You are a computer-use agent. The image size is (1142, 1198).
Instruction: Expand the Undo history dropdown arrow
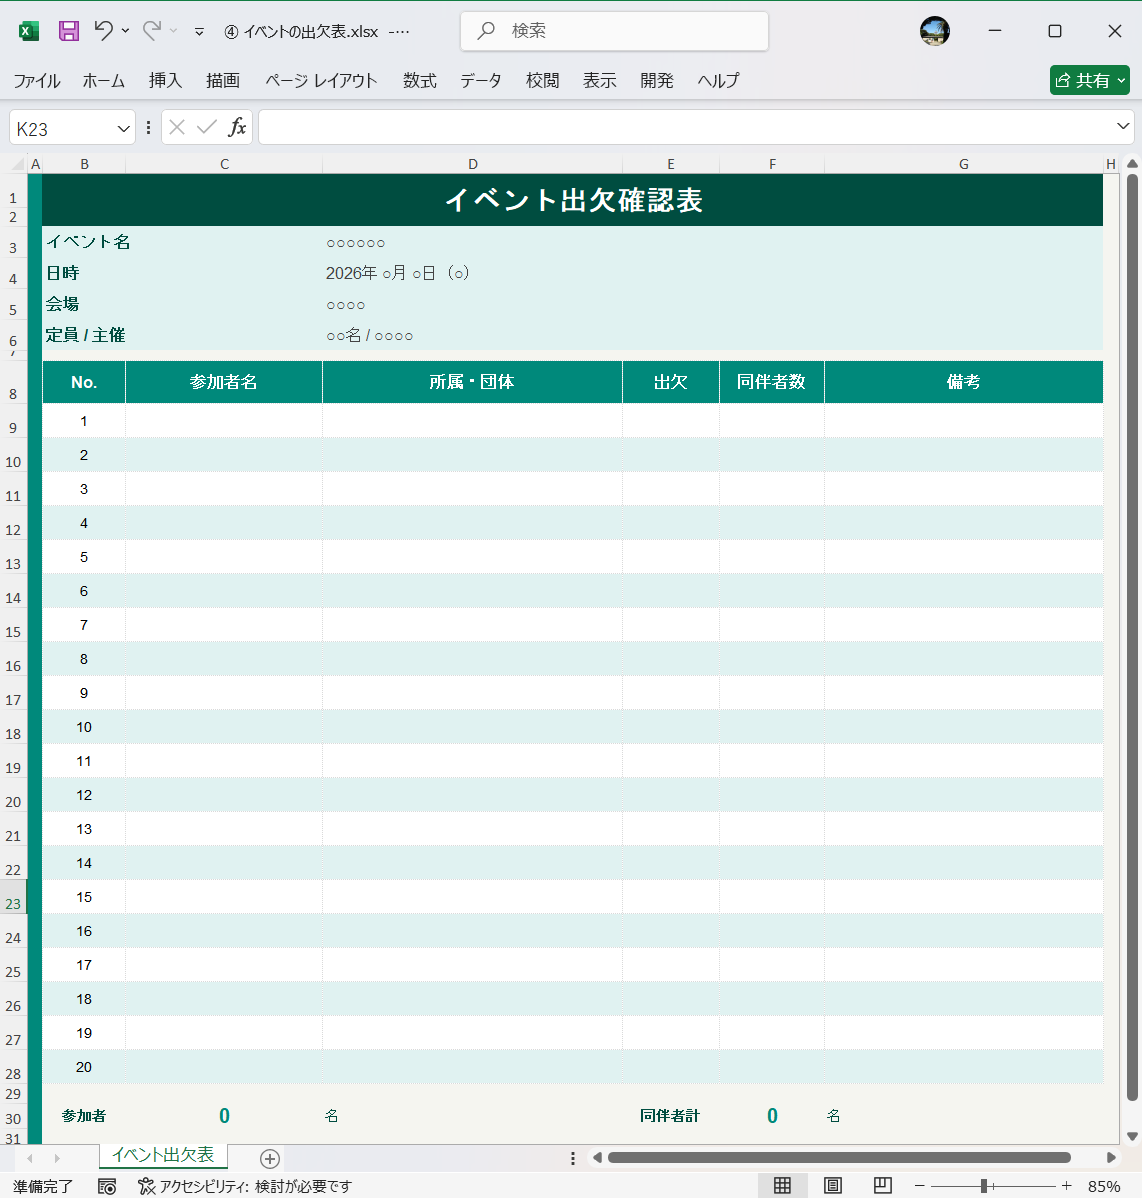pyautogui.click(x=124, y=31)
